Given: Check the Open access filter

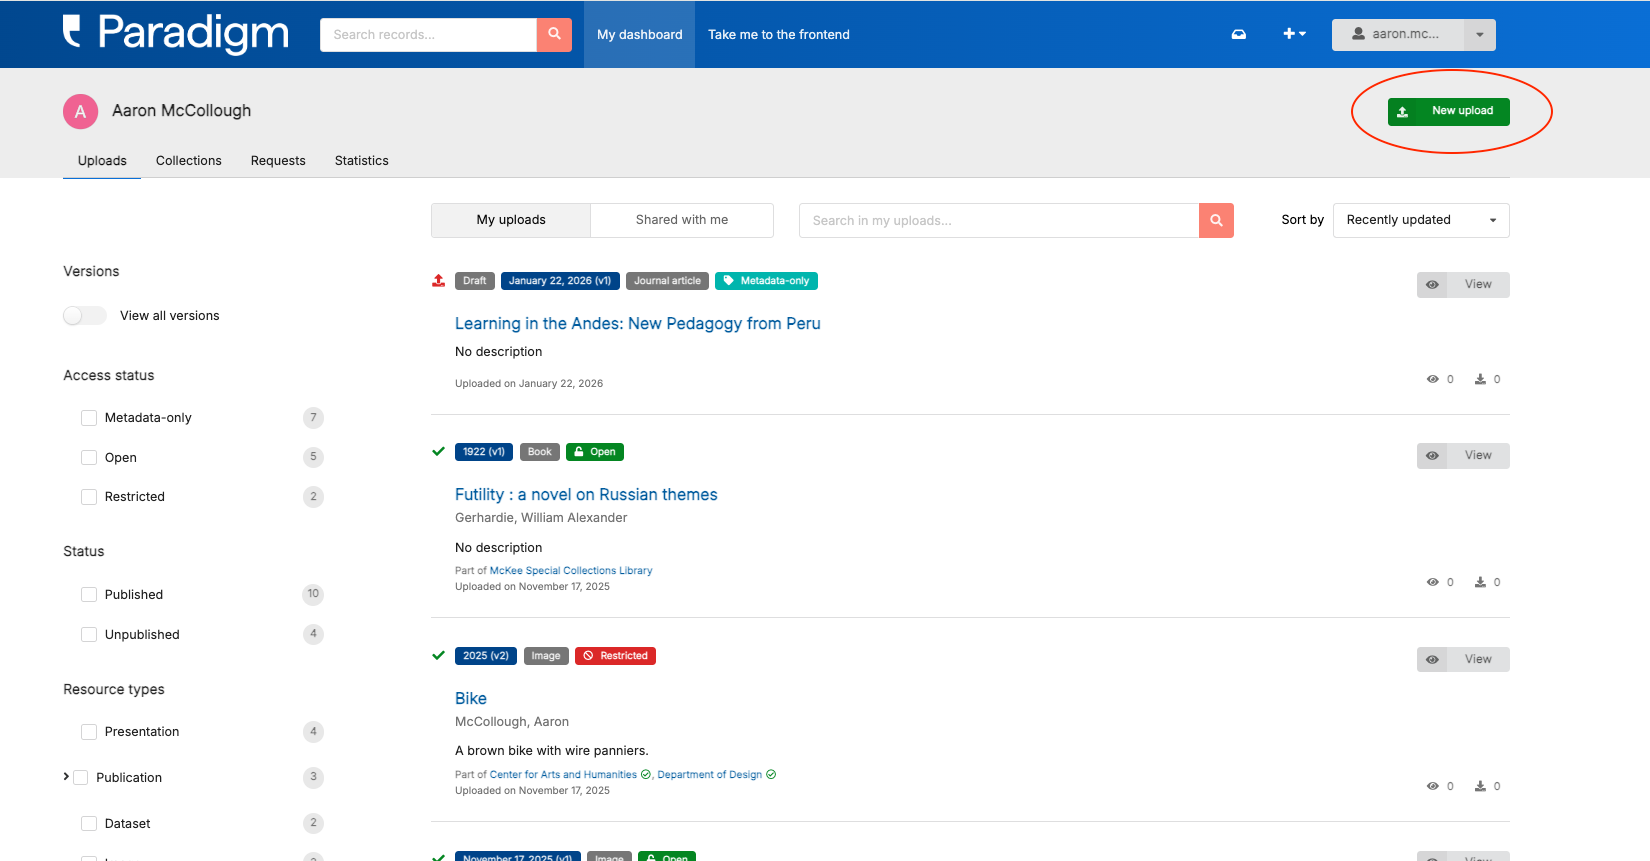Looking at the screenshot, I should tap(89, 457).
